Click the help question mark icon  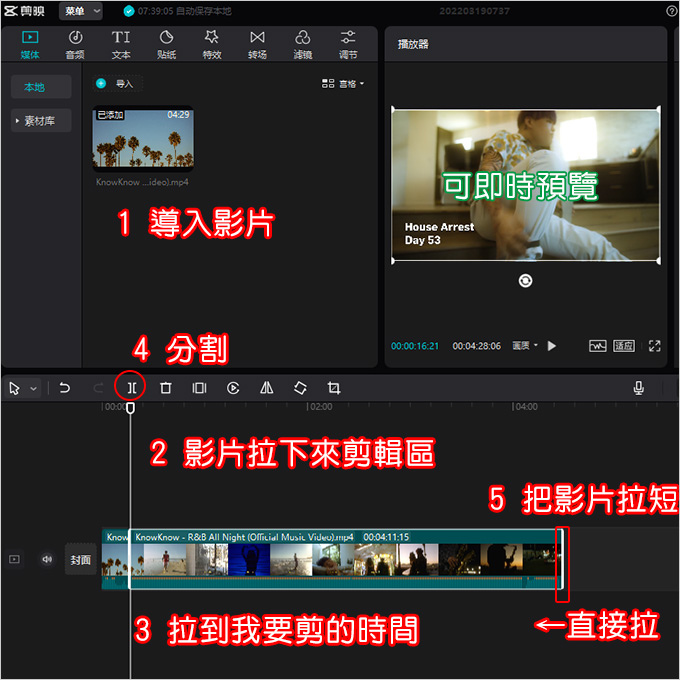671,11
